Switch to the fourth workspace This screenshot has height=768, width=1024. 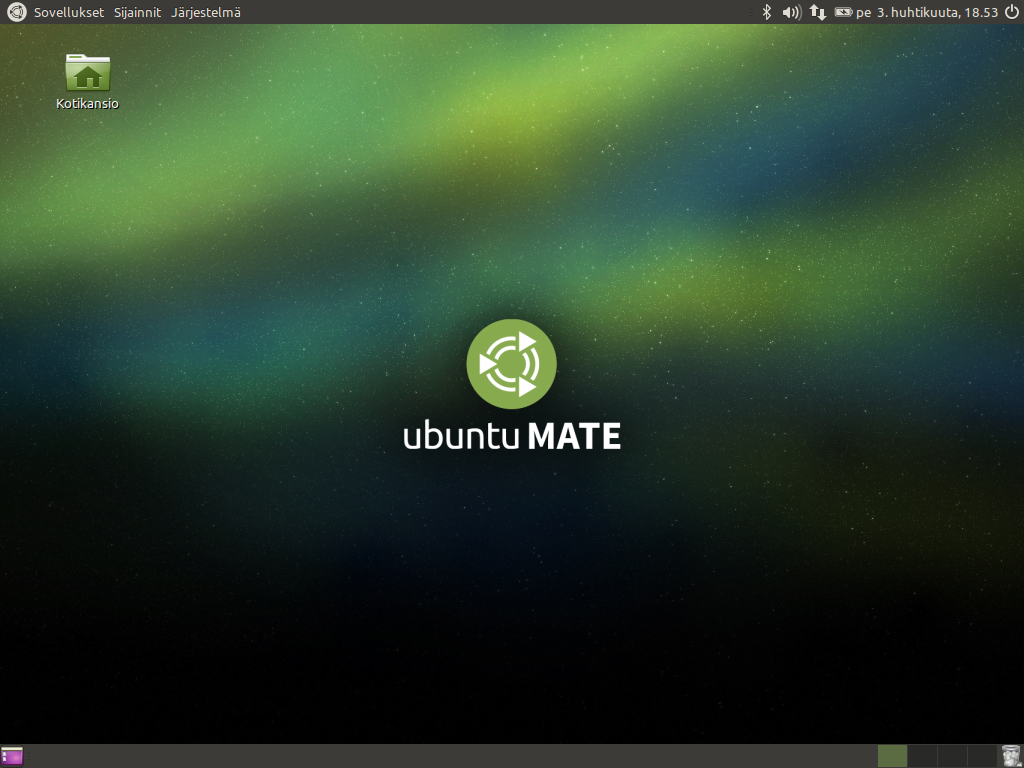pos(981,756)
